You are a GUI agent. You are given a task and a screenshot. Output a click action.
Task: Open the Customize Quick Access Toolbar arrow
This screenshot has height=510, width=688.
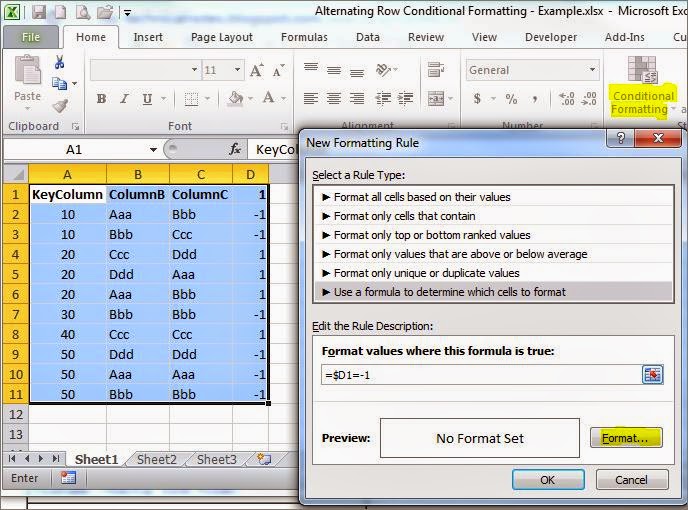[127, 13]
